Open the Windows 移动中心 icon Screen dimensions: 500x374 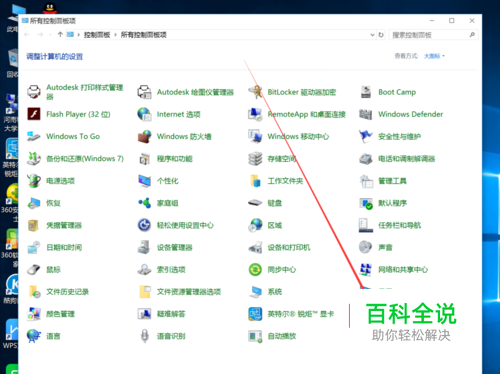tap(255, 136)
